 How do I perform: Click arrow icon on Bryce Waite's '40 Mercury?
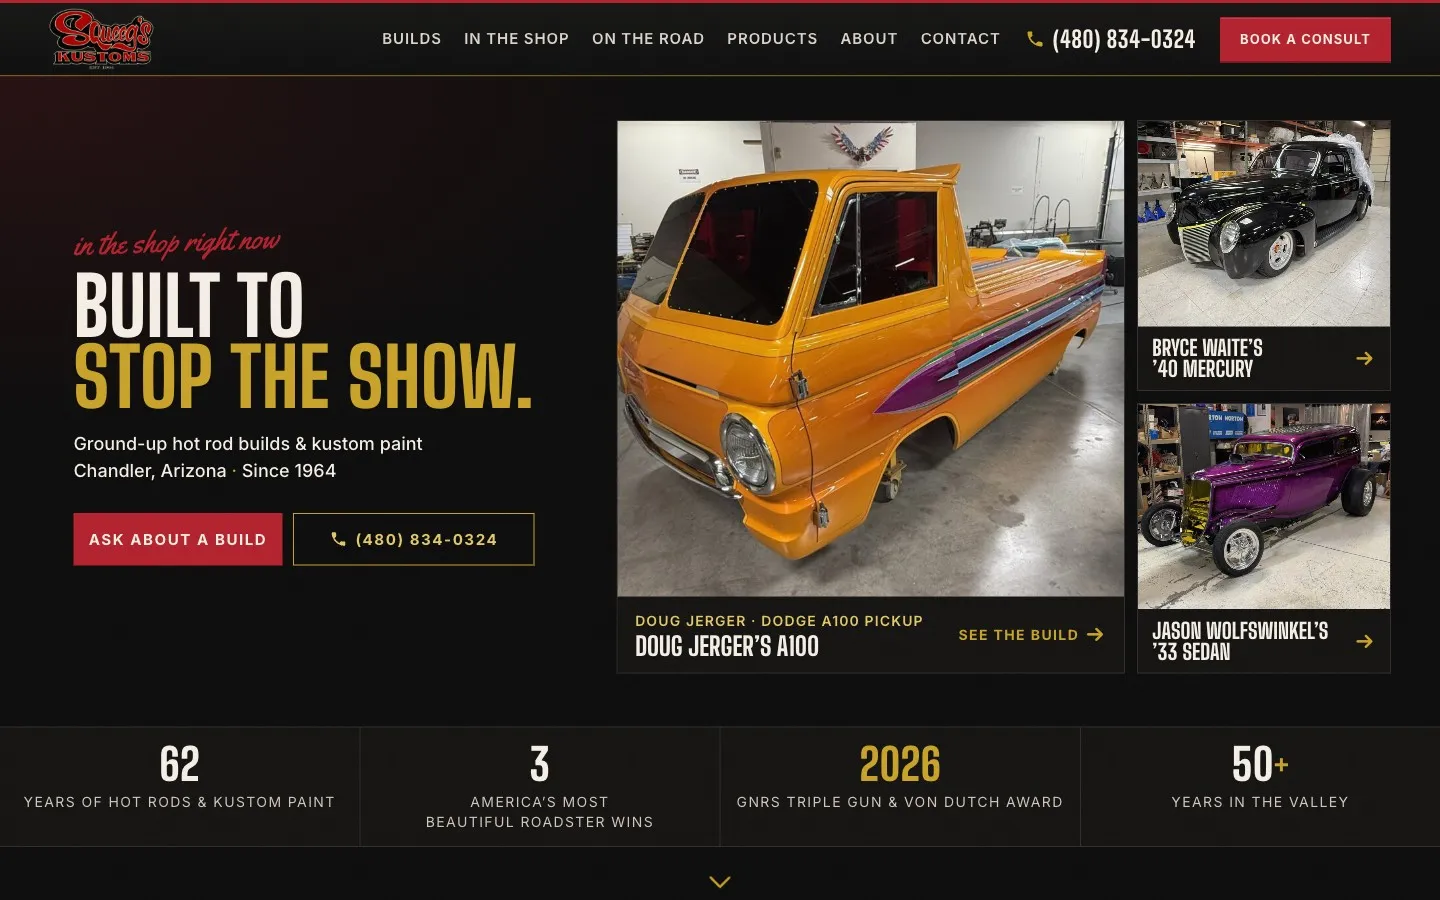[1364, 358]
